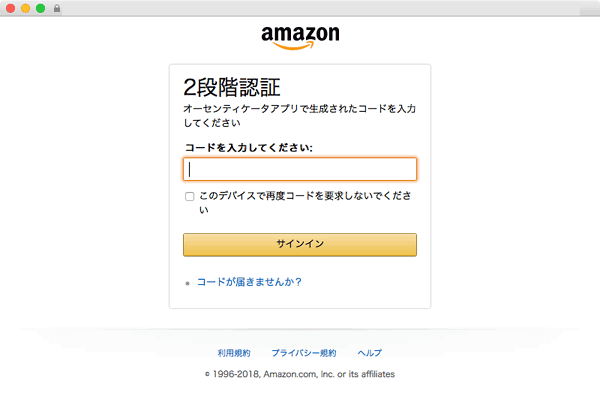Screen dimensions: 600x405
Task: Click the 2段階認証 heading
Action: 232,87
